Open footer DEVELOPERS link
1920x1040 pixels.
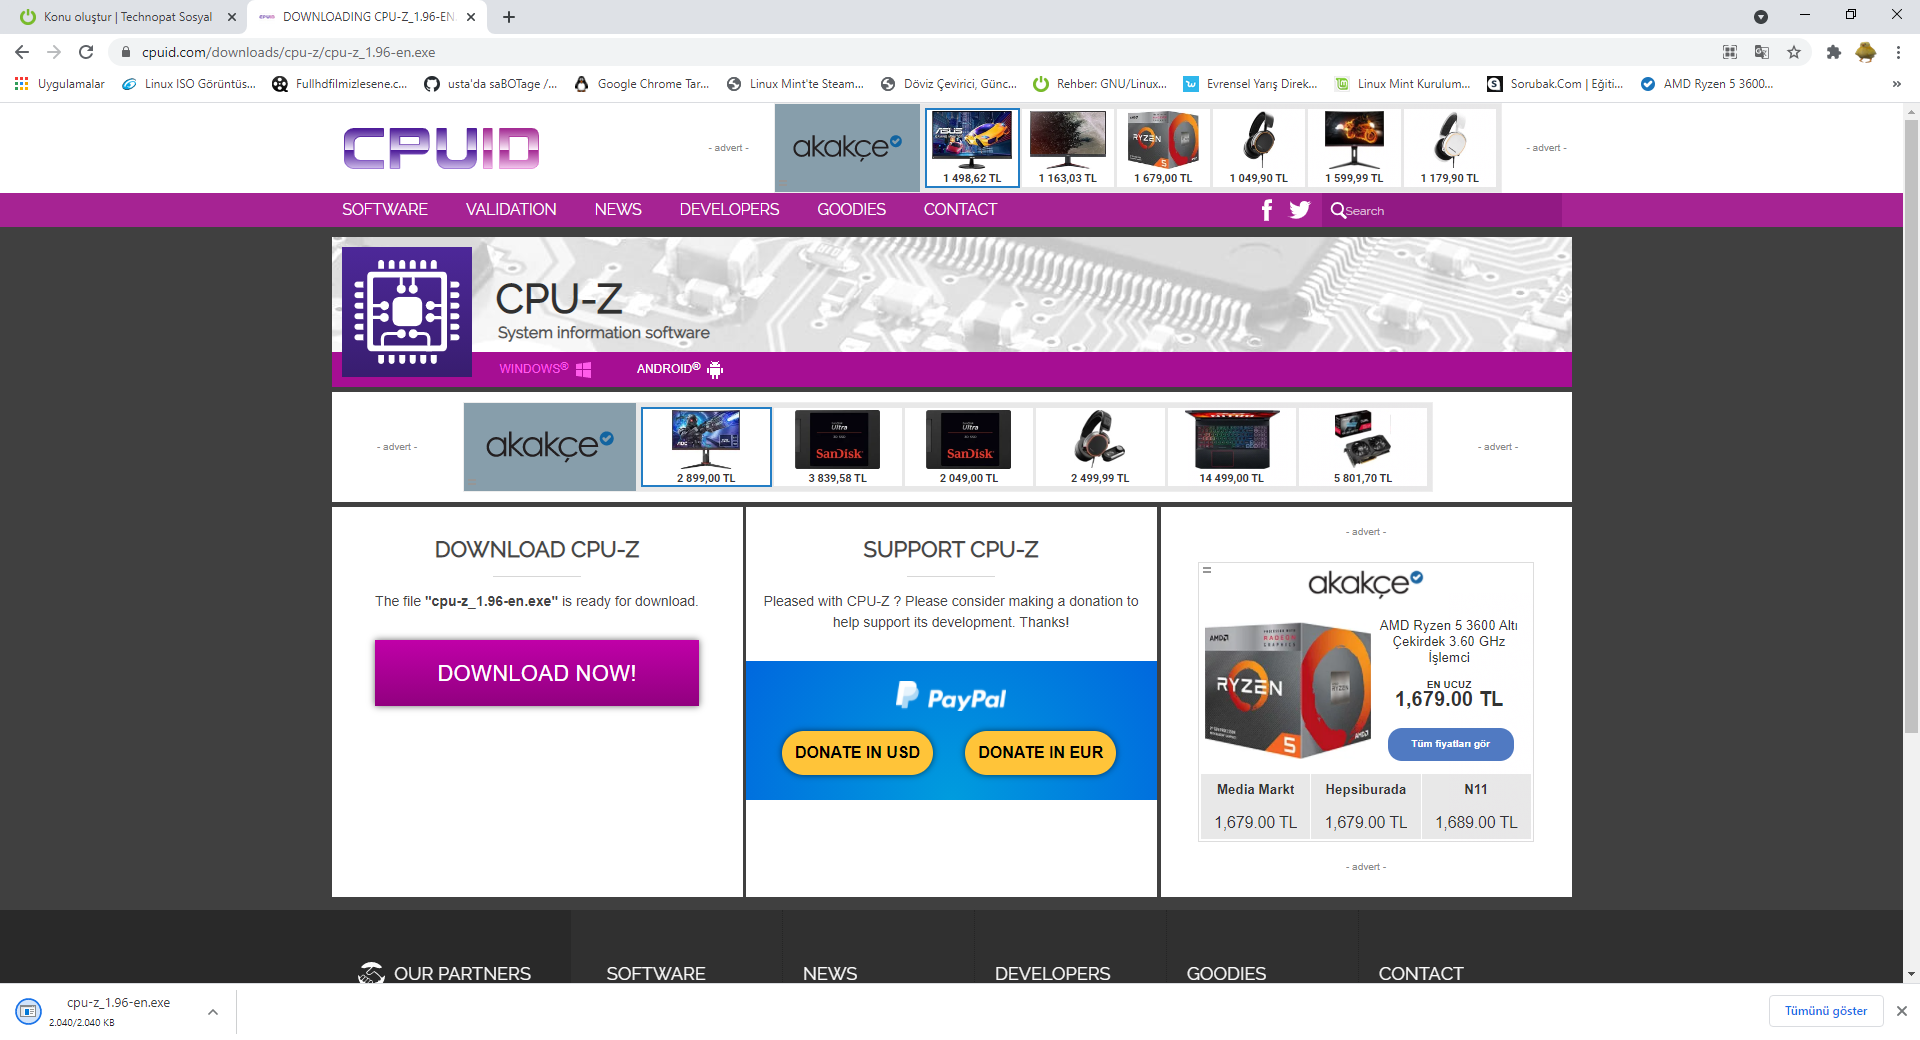1052,973
